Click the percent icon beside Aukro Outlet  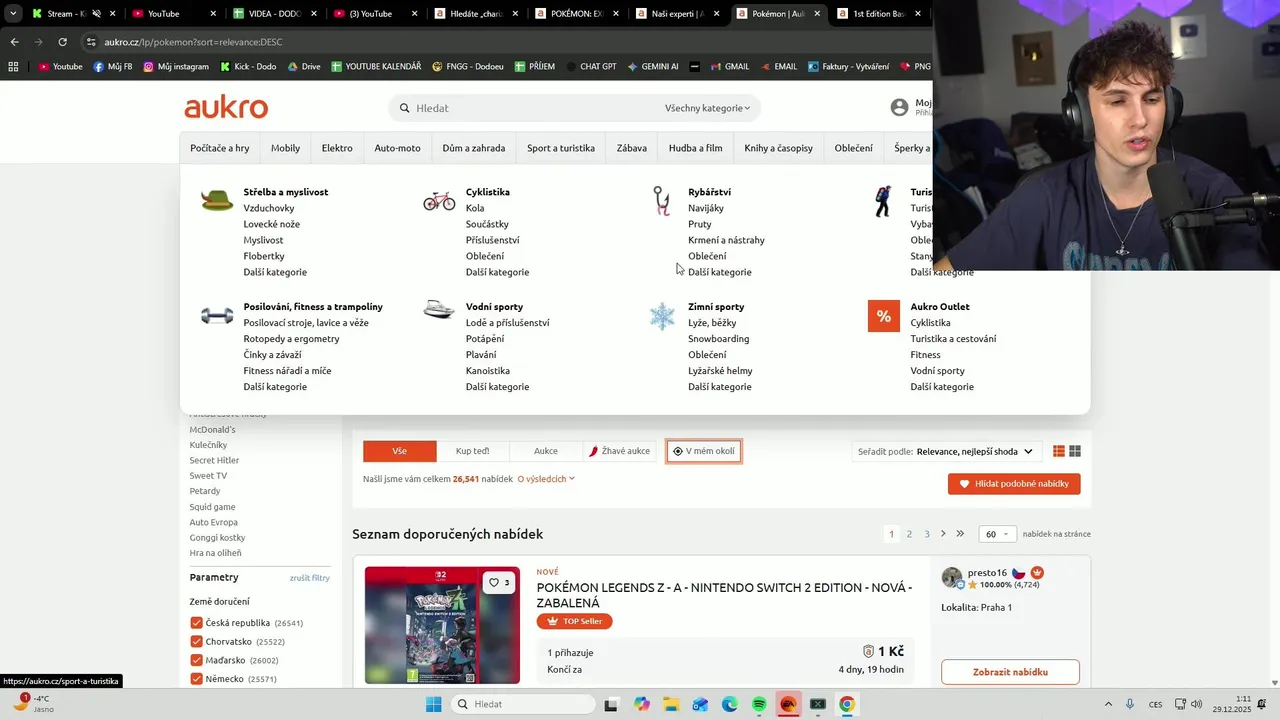tap(884, 316)
